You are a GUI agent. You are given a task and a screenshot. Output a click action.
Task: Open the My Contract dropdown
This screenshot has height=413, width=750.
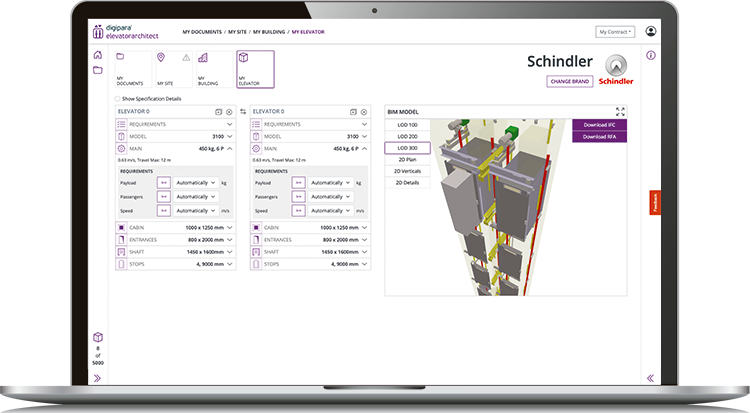[615, 32]
